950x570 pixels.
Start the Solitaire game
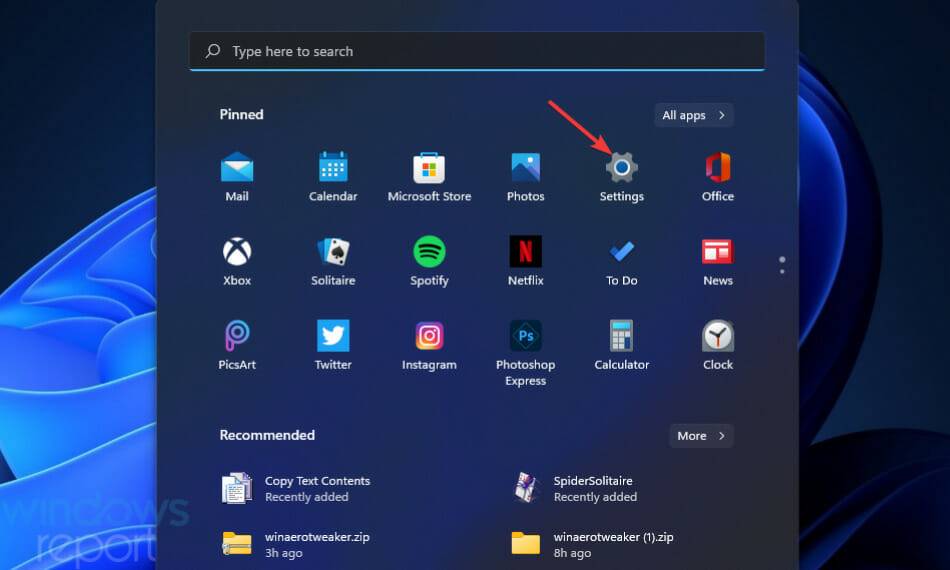pyautogui.click(x=333, y=261)
